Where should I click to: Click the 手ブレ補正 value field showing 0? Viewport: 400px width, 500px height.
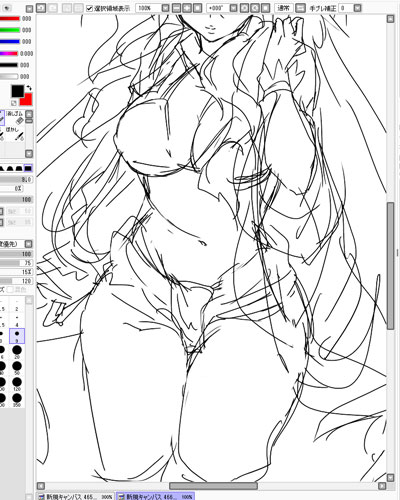point(346,8)
